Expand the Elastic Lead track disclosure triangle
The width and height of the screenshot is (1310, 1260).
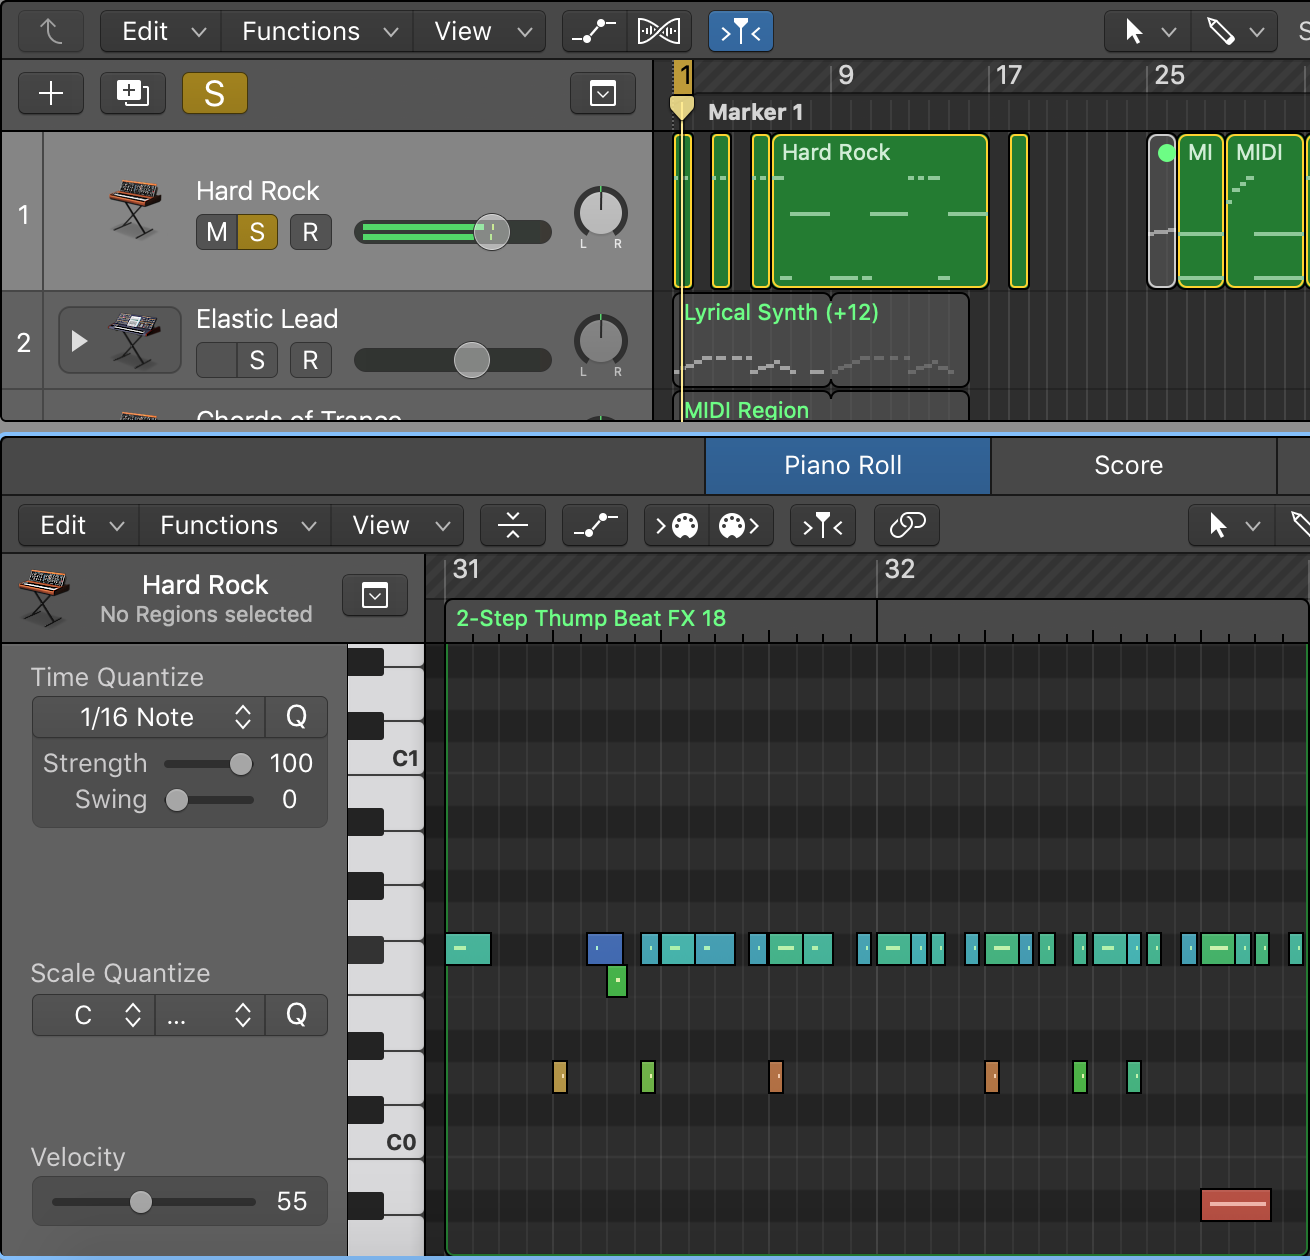click(x=79, y=341)
